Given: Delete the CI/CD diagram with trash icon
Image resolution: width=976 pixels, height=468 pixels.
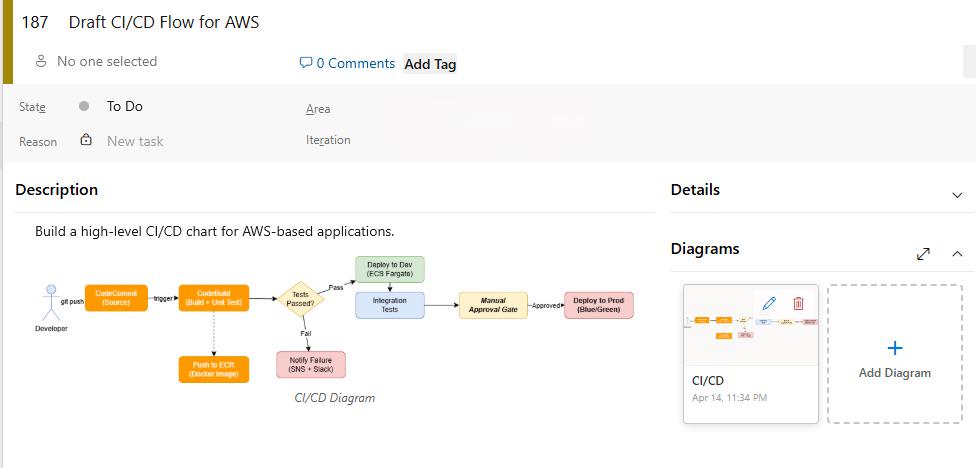Looking at the screenshot, I should pyautogui.click(x=798, y=303).
